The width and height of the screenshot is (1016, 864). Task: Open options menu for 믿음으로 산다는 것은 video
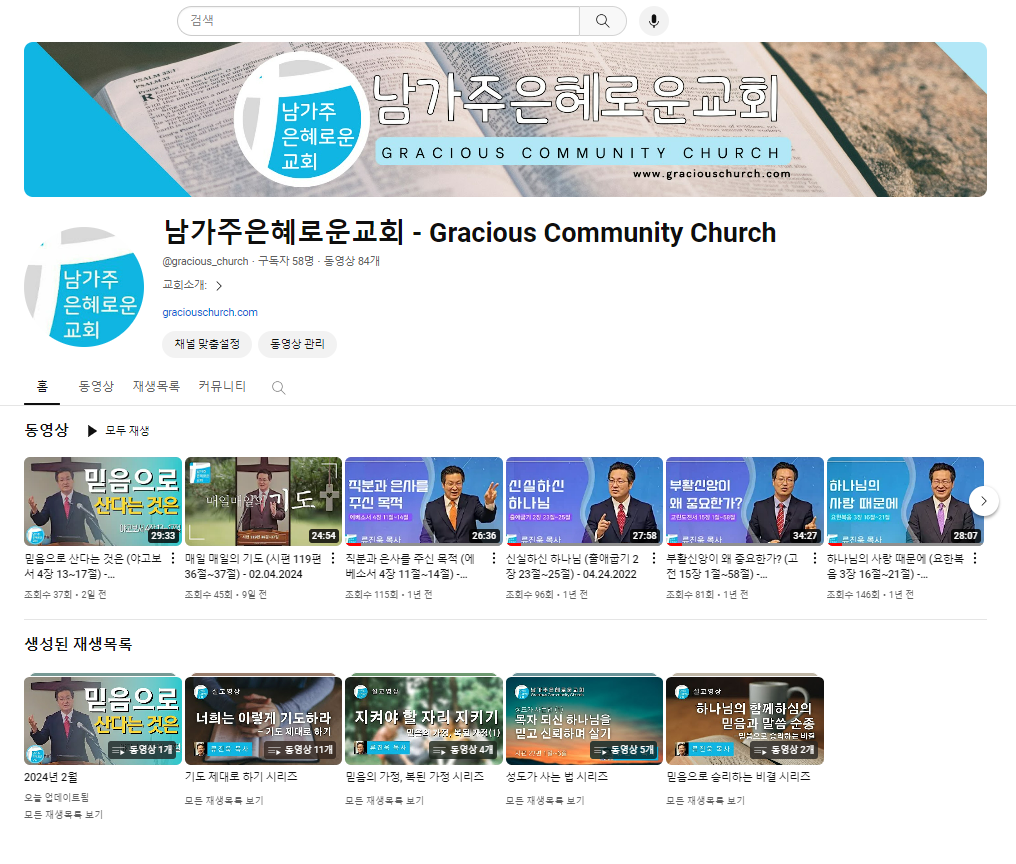point(172,559)
